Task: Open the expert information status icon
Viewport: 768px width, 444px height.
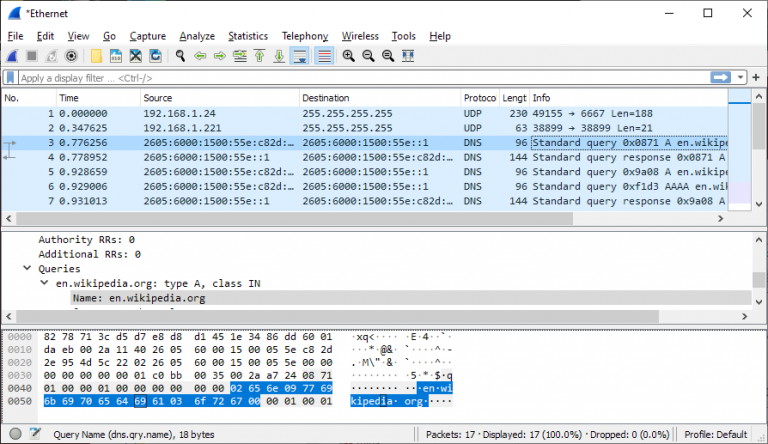Action: (11, 434)
